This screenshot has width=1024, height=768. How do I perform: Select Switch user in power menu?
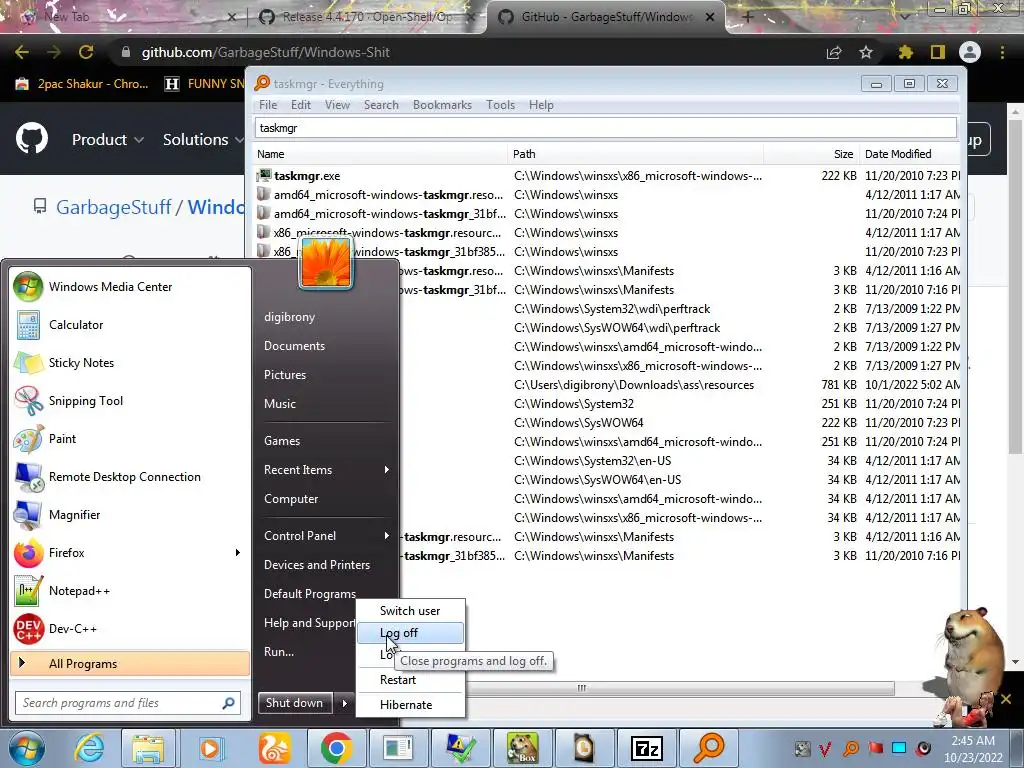click(x=410, y=611)
